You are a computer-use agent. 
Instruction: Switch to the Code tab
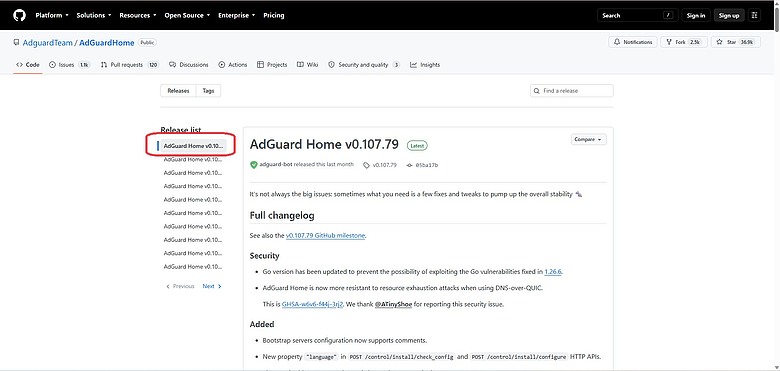coord(28,65)
